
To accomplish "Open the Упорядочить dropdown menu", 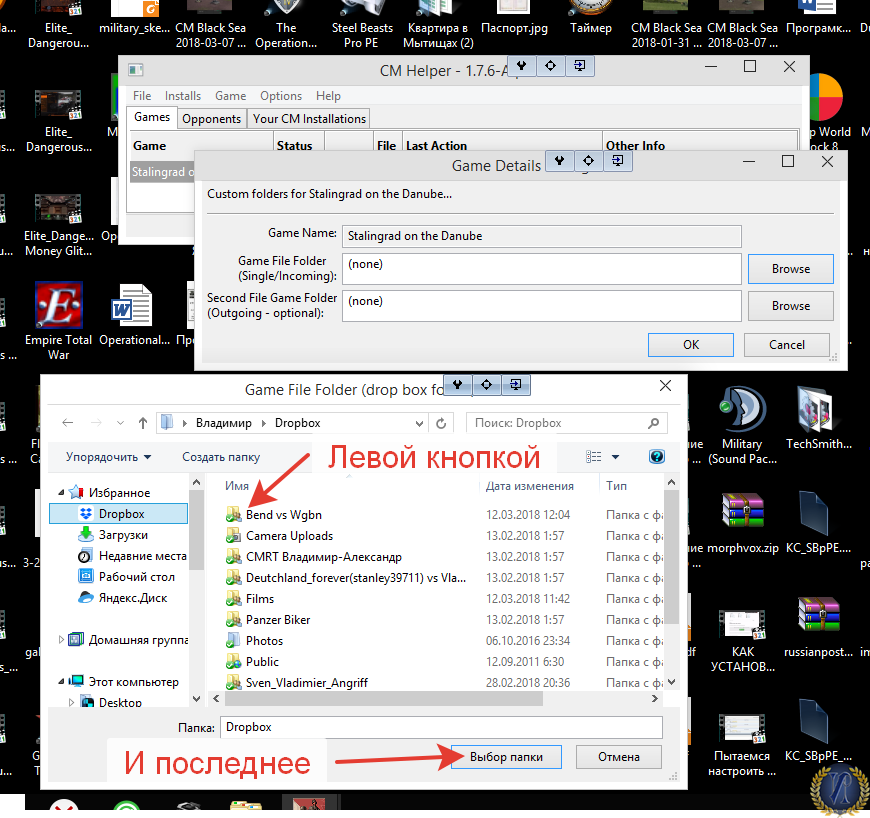I will point(108,457).
